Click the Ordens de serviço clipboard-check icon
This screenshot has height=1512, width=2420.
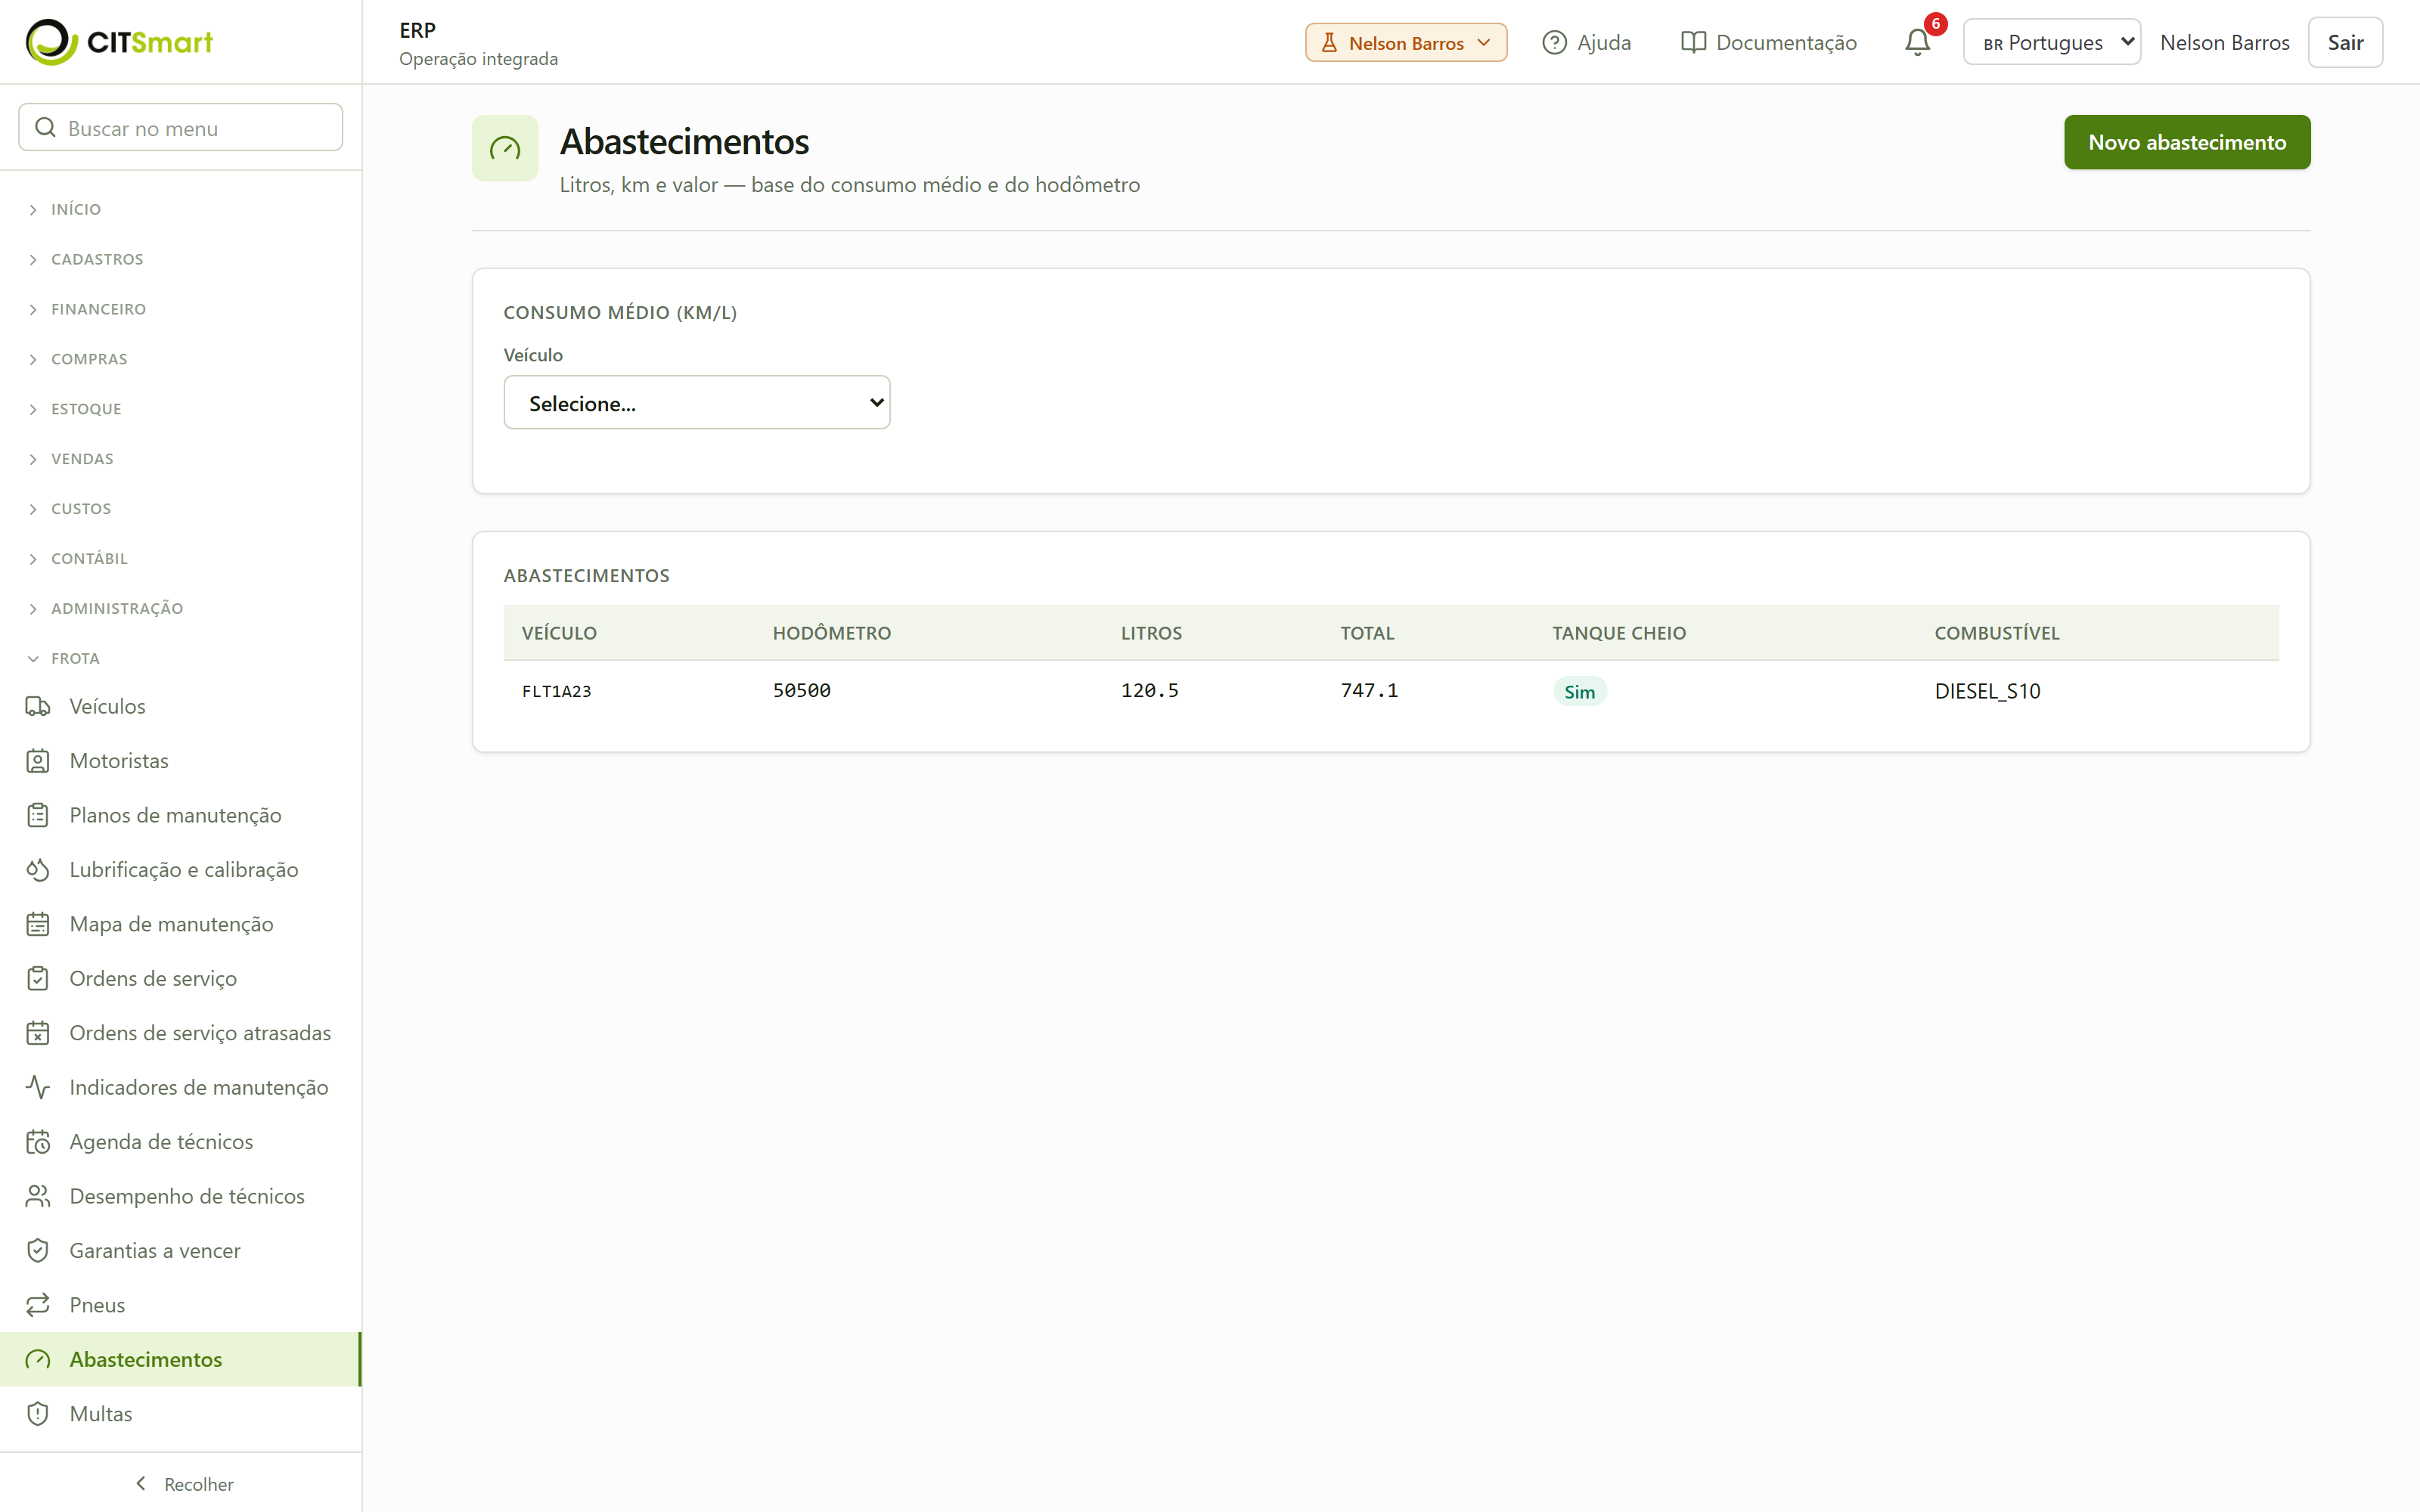[38, 978]
